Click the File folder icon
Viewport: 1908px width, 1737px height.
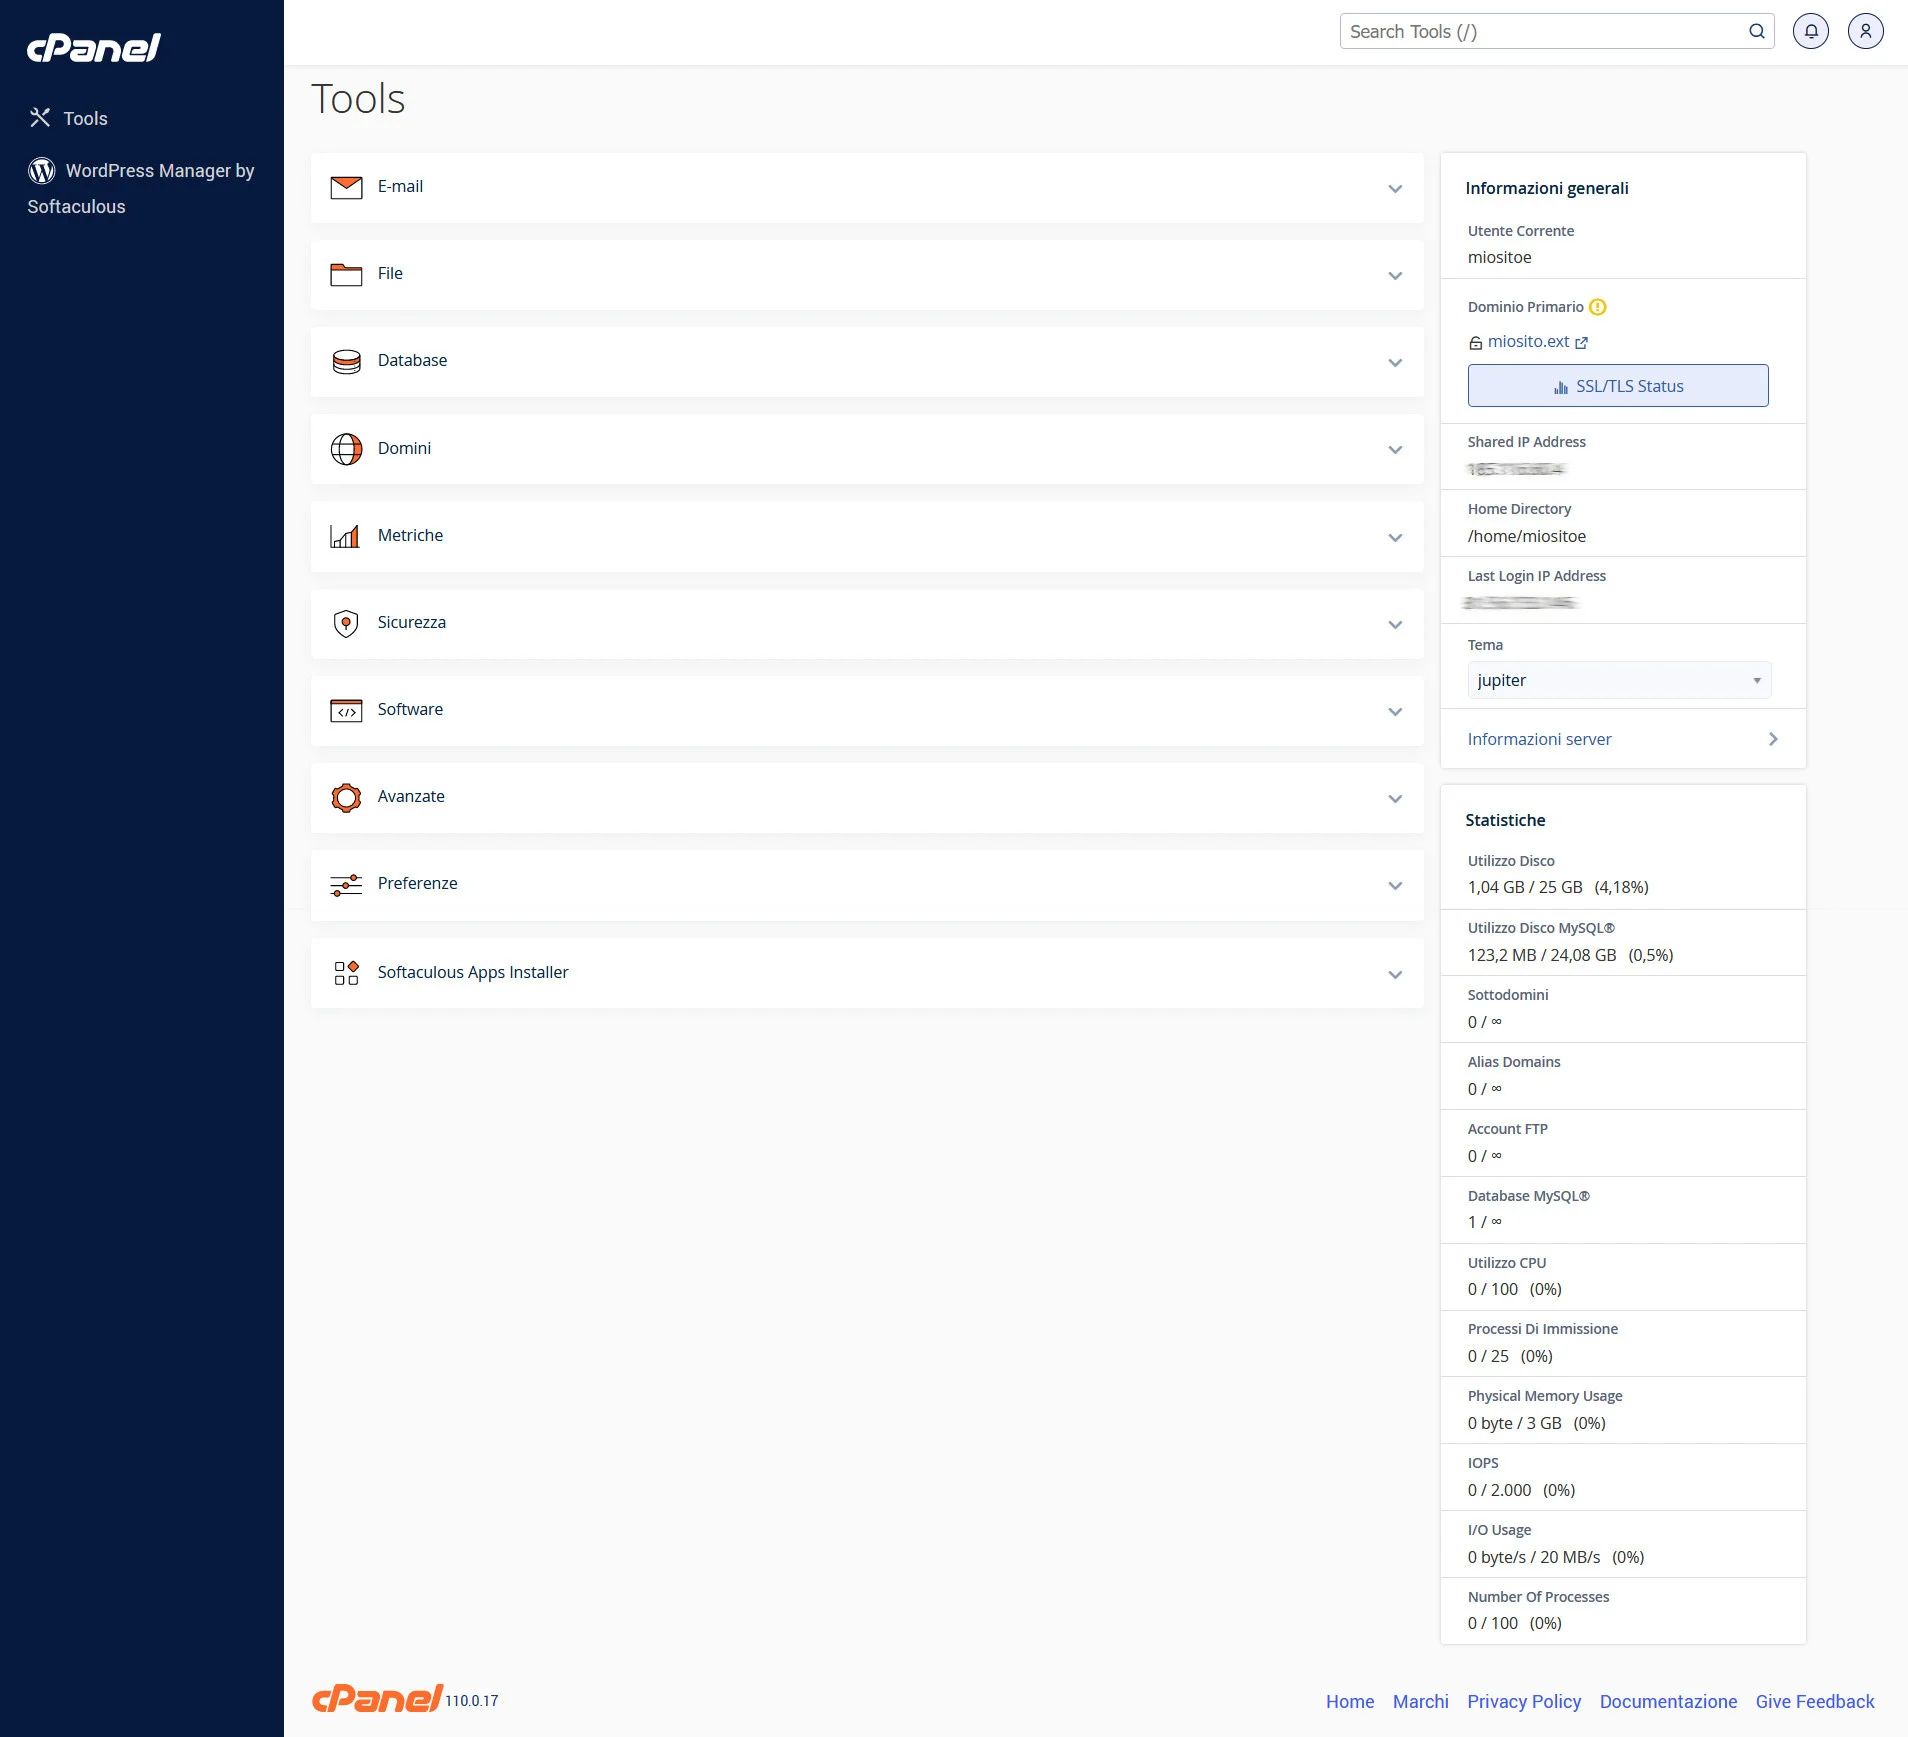tap(346, 275)
